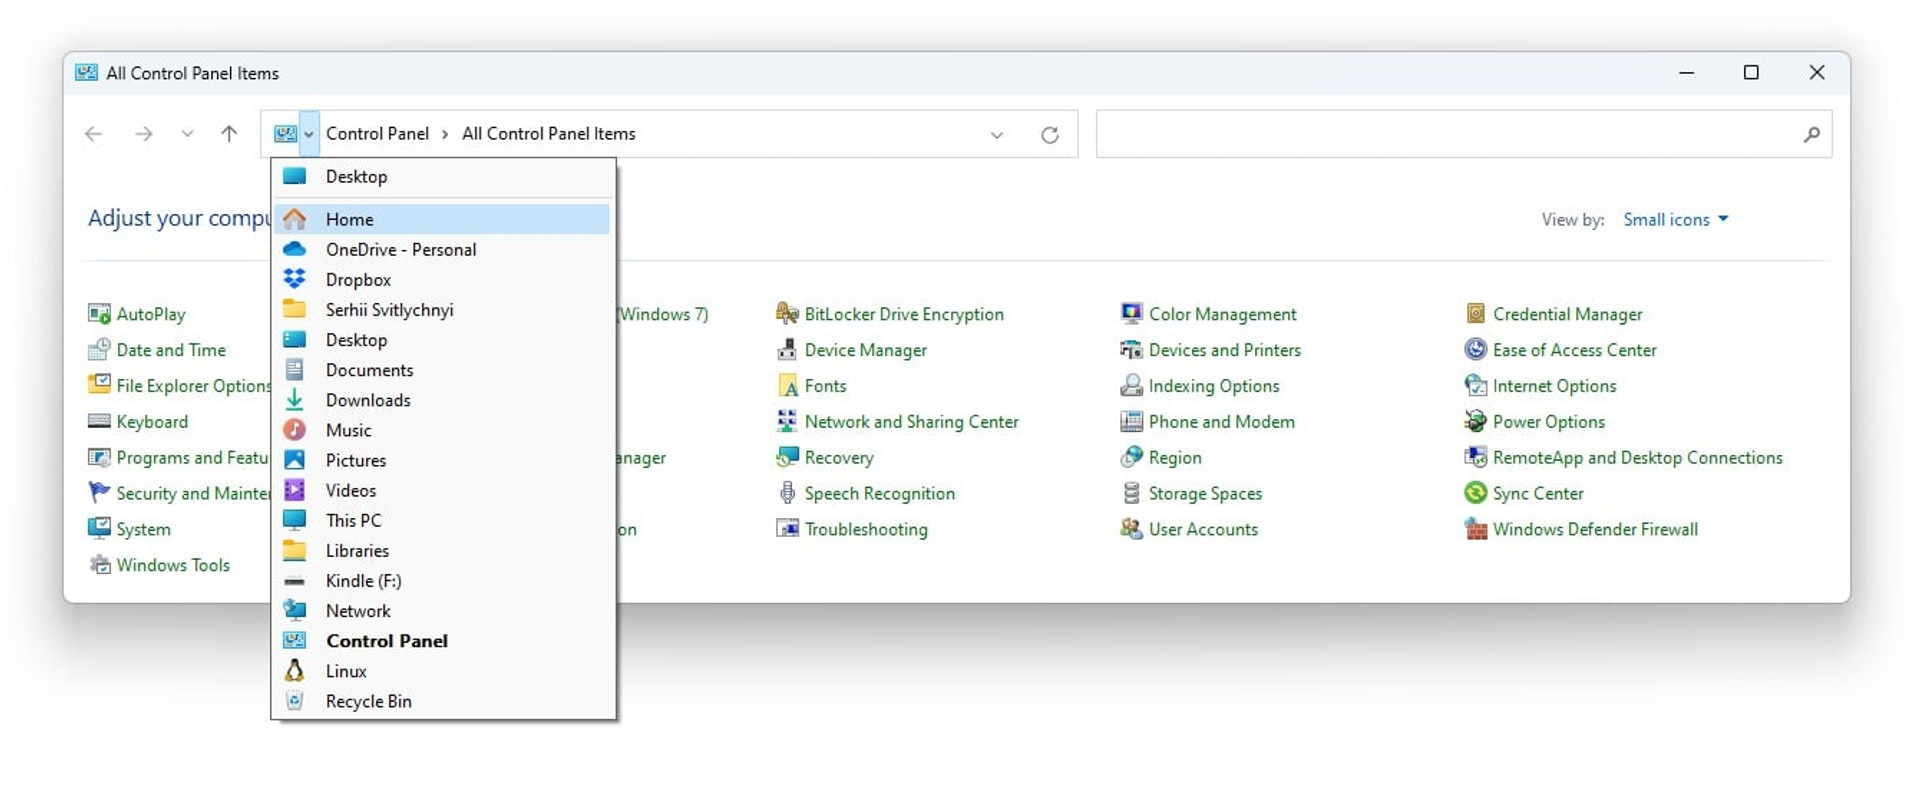The image size is (1920, 809).
Task: Choose Dropbox from the location list
Action: [443, 280]
